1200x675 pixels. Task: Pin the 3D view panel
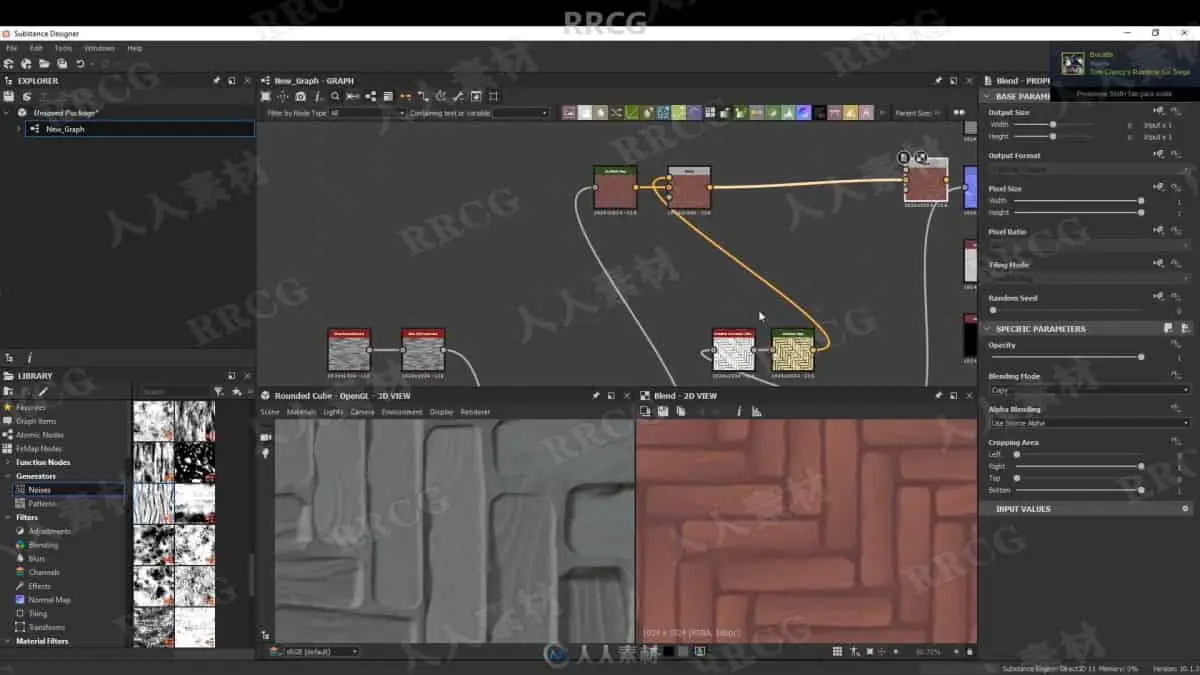coord(596,395)
